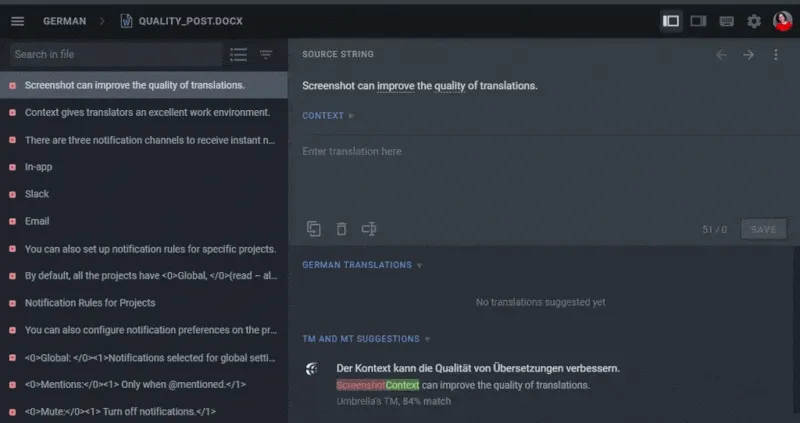Open source string more options menu

[776, 55]
